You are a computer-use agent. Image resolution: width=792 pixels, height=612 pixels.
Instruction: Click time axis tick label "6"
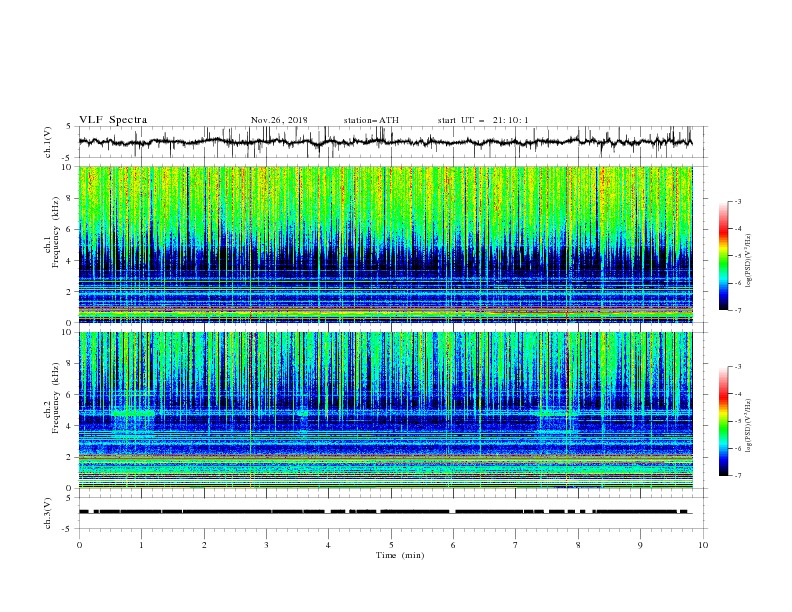pyautogui.click(x=453, y=545)
